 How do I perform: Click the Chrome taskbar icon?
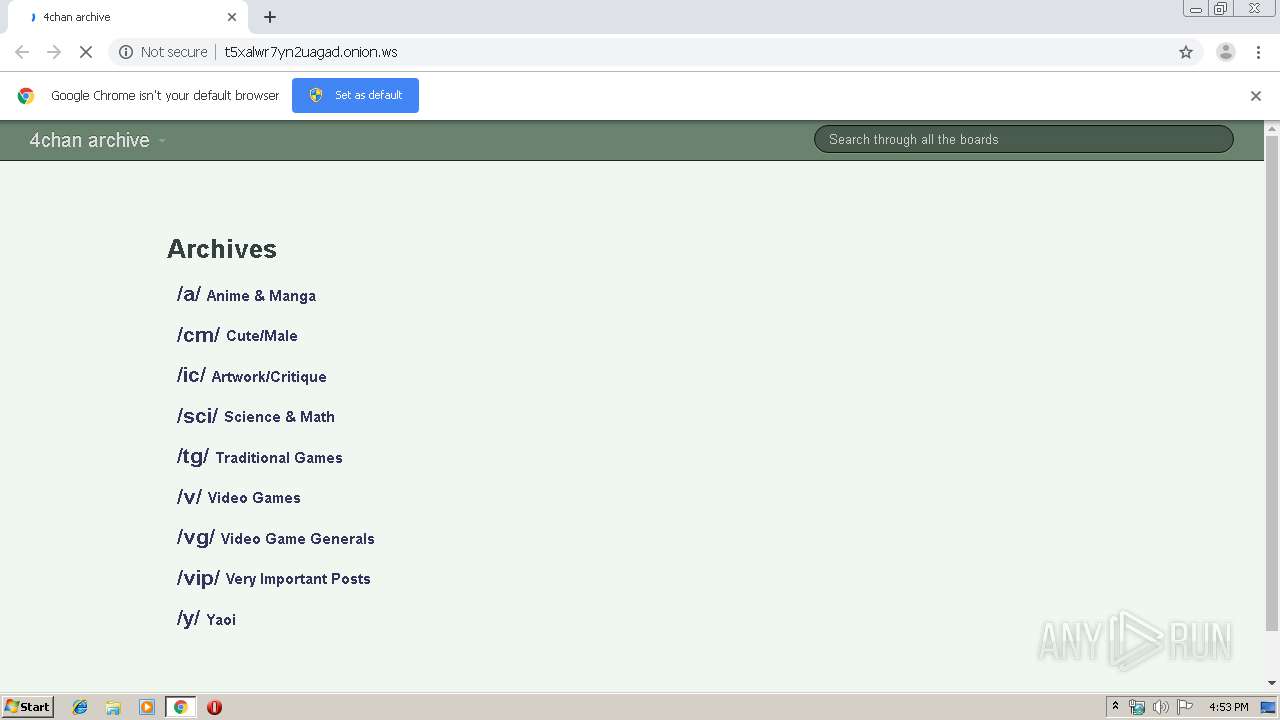[x=180, y=707]
